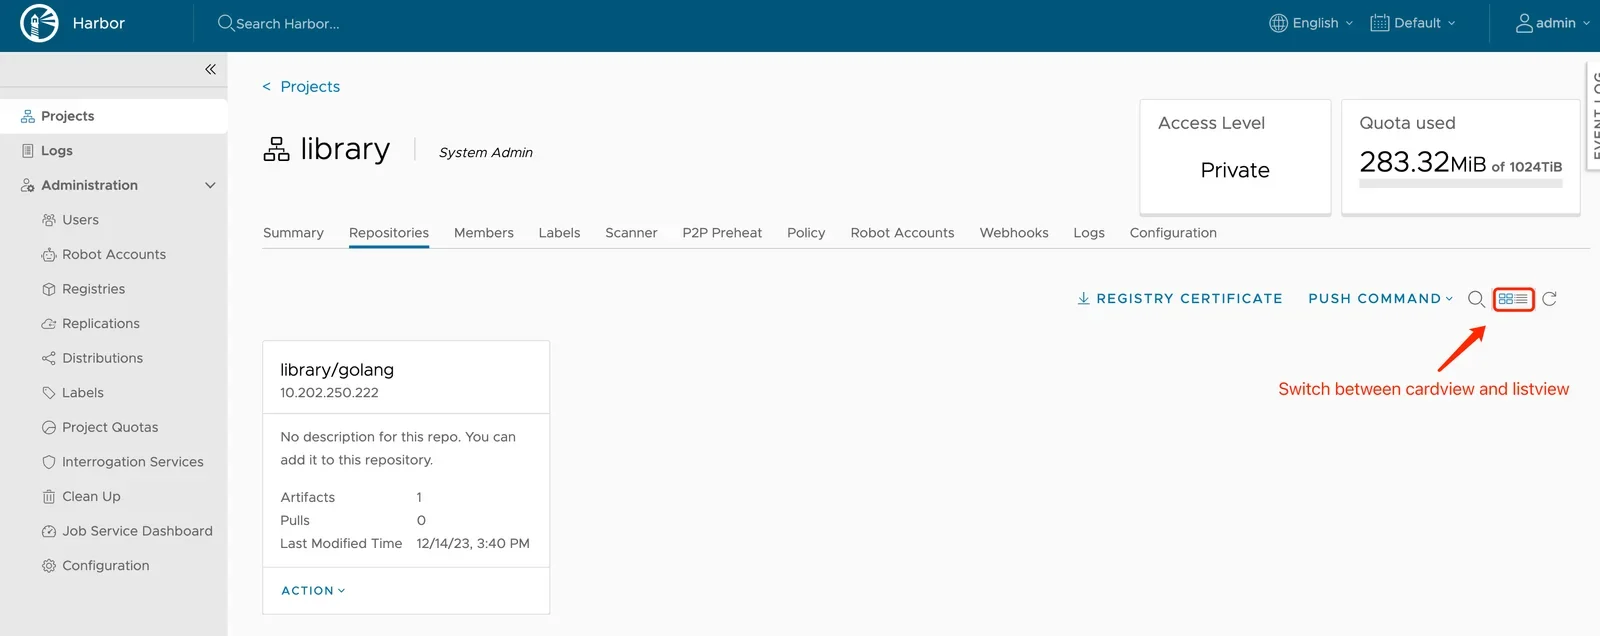Image resolution: width=1600 pixels, height=636 pixels.
Task: Click the Clean Up trash icon
Action: click(49, 497)
